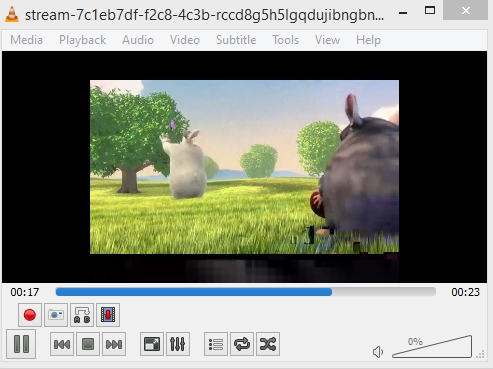
Task: Toggle the A-B loop button
Action: (x=82, y=315)
